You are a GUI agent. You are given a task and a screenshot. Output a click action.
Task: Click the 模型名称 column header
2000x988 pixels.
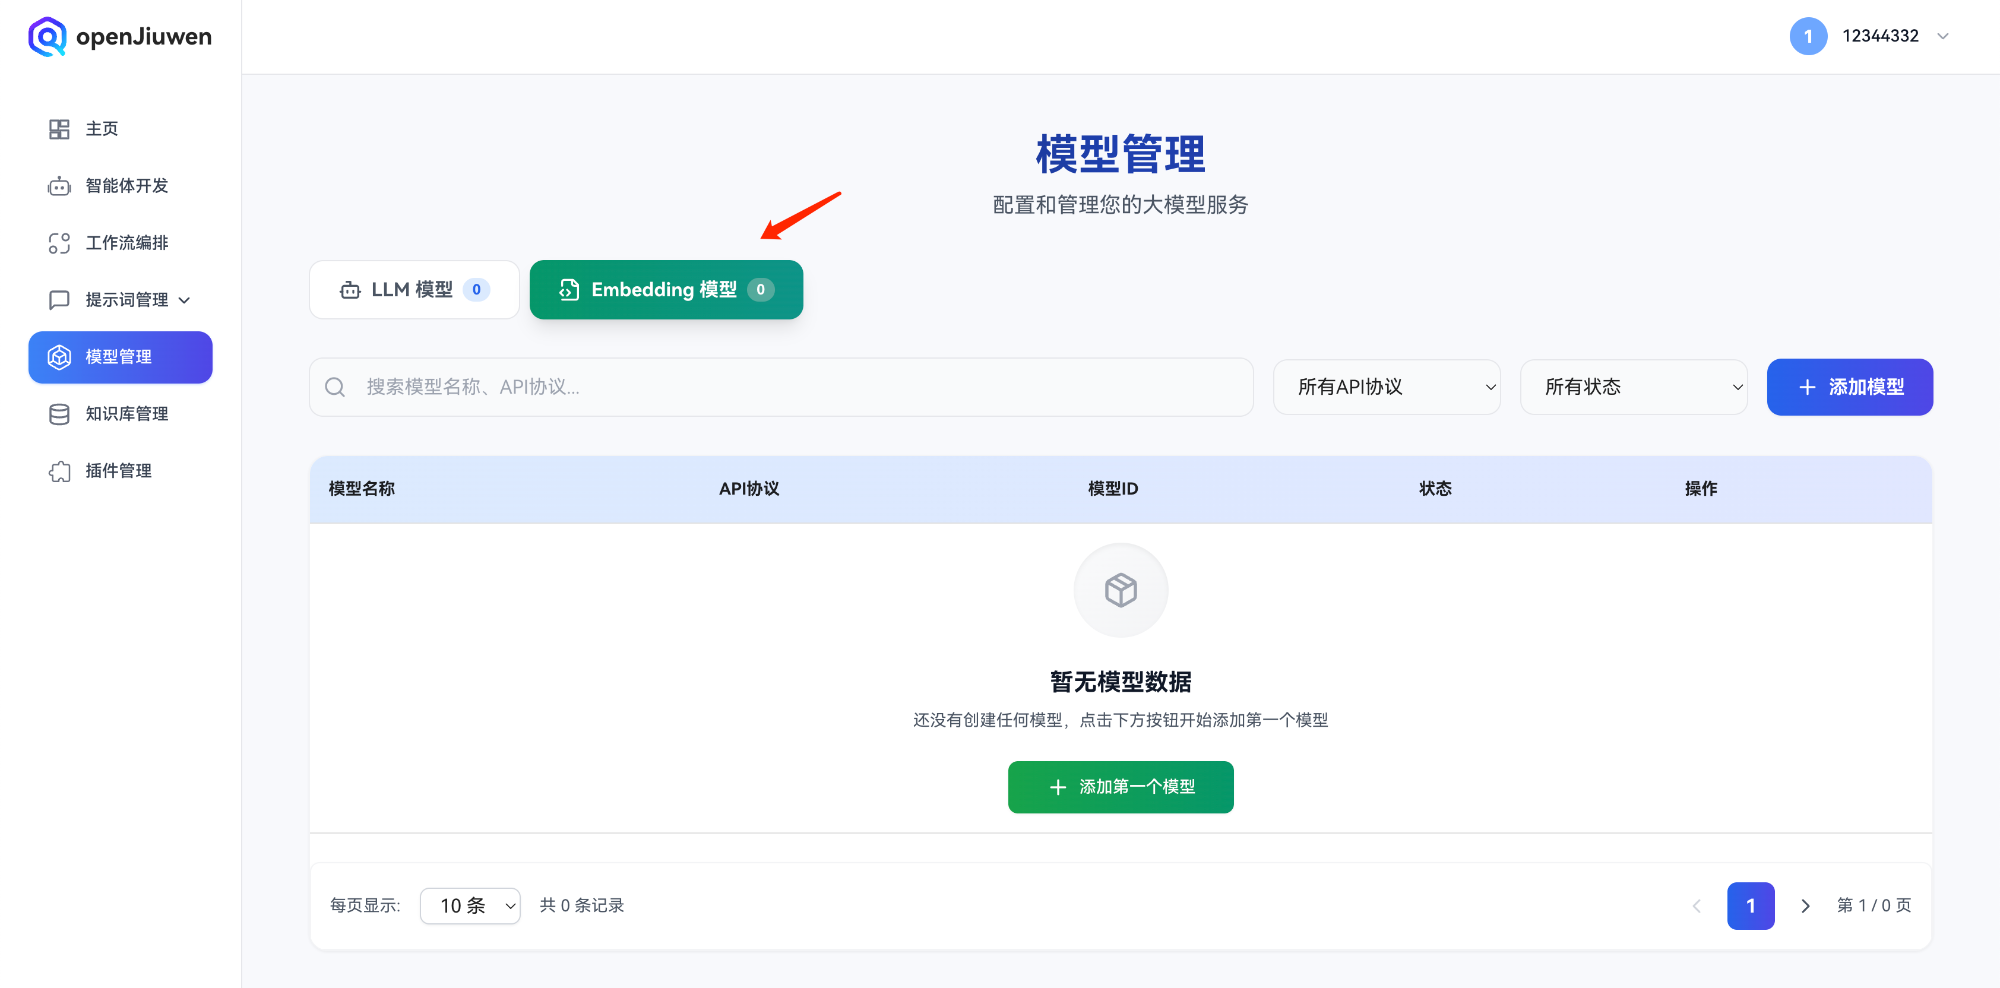coord(362,489)
